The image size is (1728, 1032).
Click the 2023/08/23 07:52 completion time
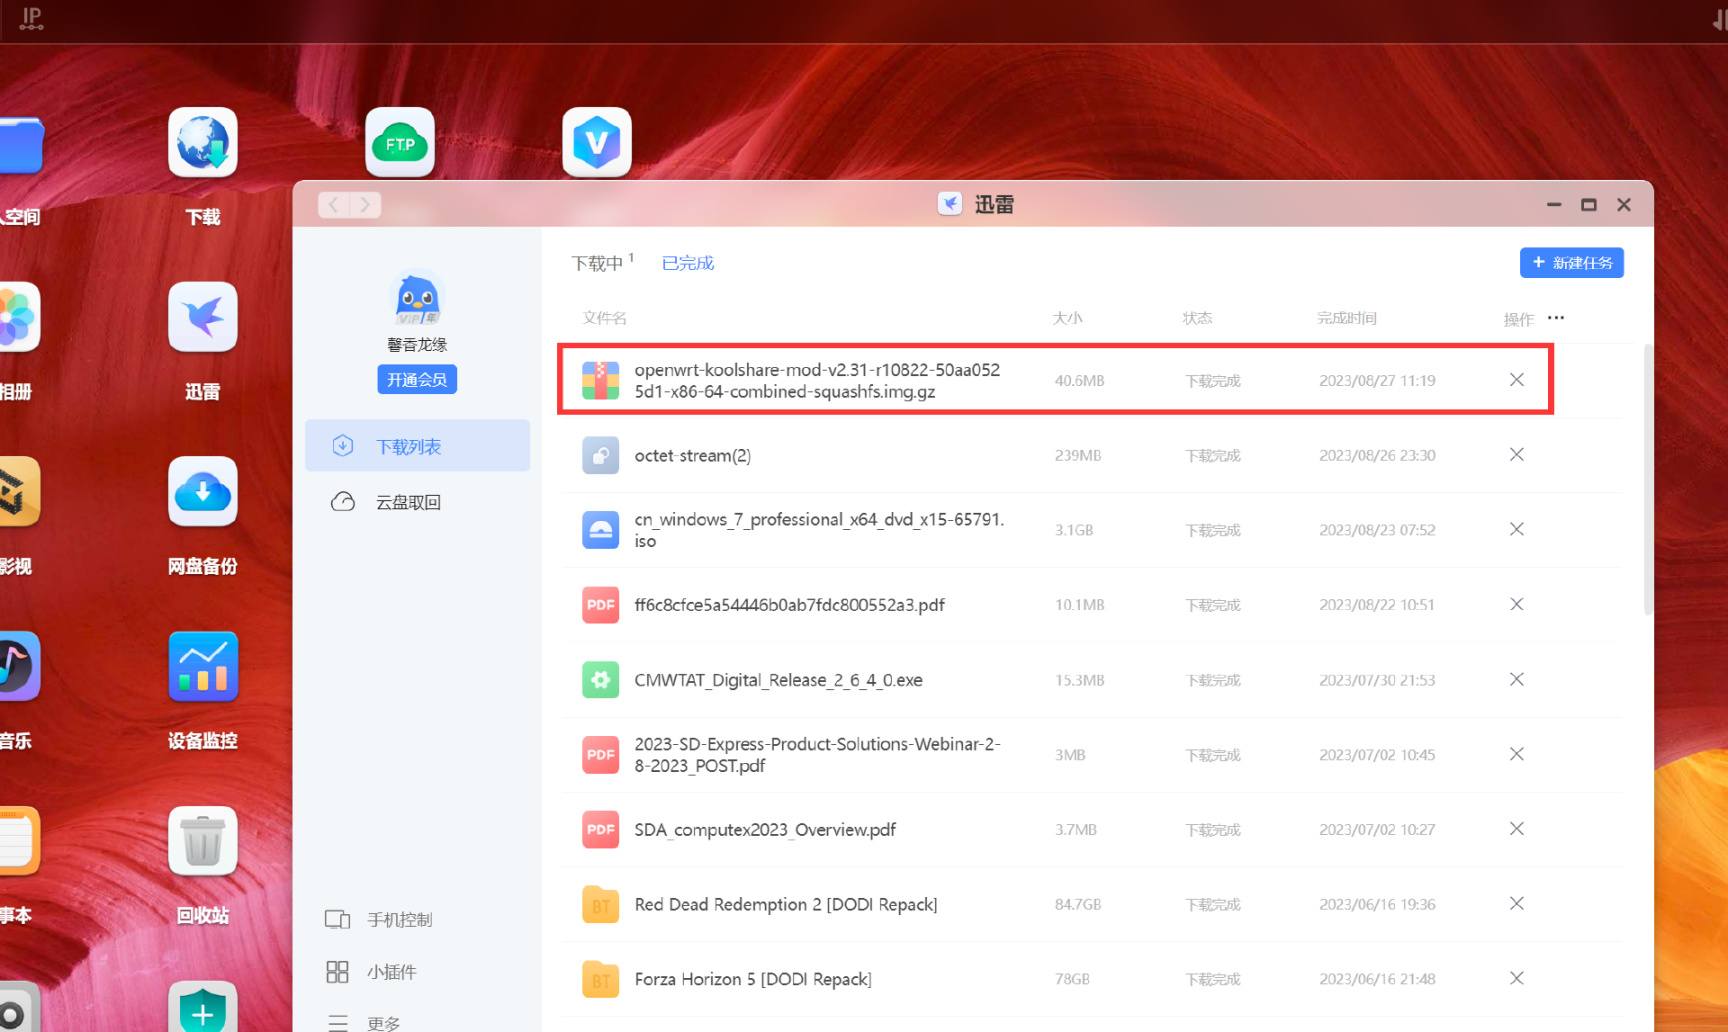point(1377,530)
